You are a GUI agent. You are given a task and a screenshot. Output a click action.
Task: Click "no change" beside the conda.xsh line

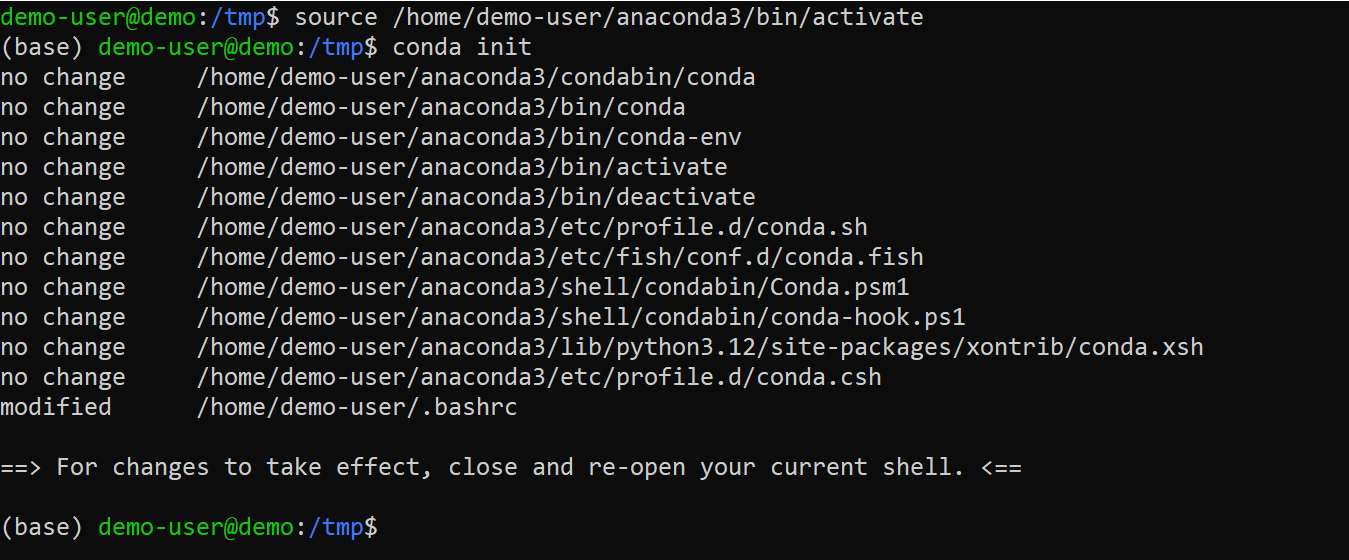63,347
